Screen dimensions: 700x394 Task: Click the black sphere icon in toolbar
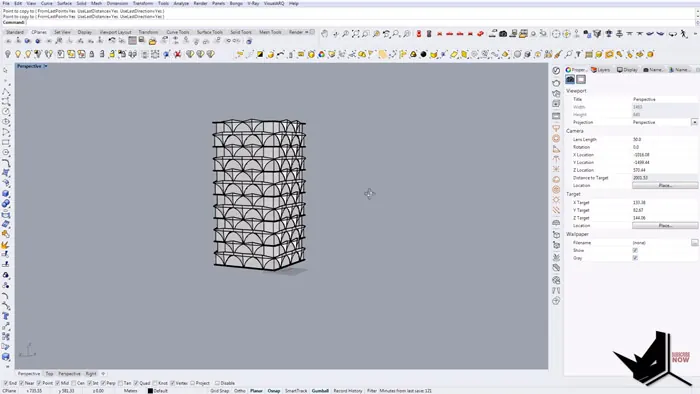[423, 54]
